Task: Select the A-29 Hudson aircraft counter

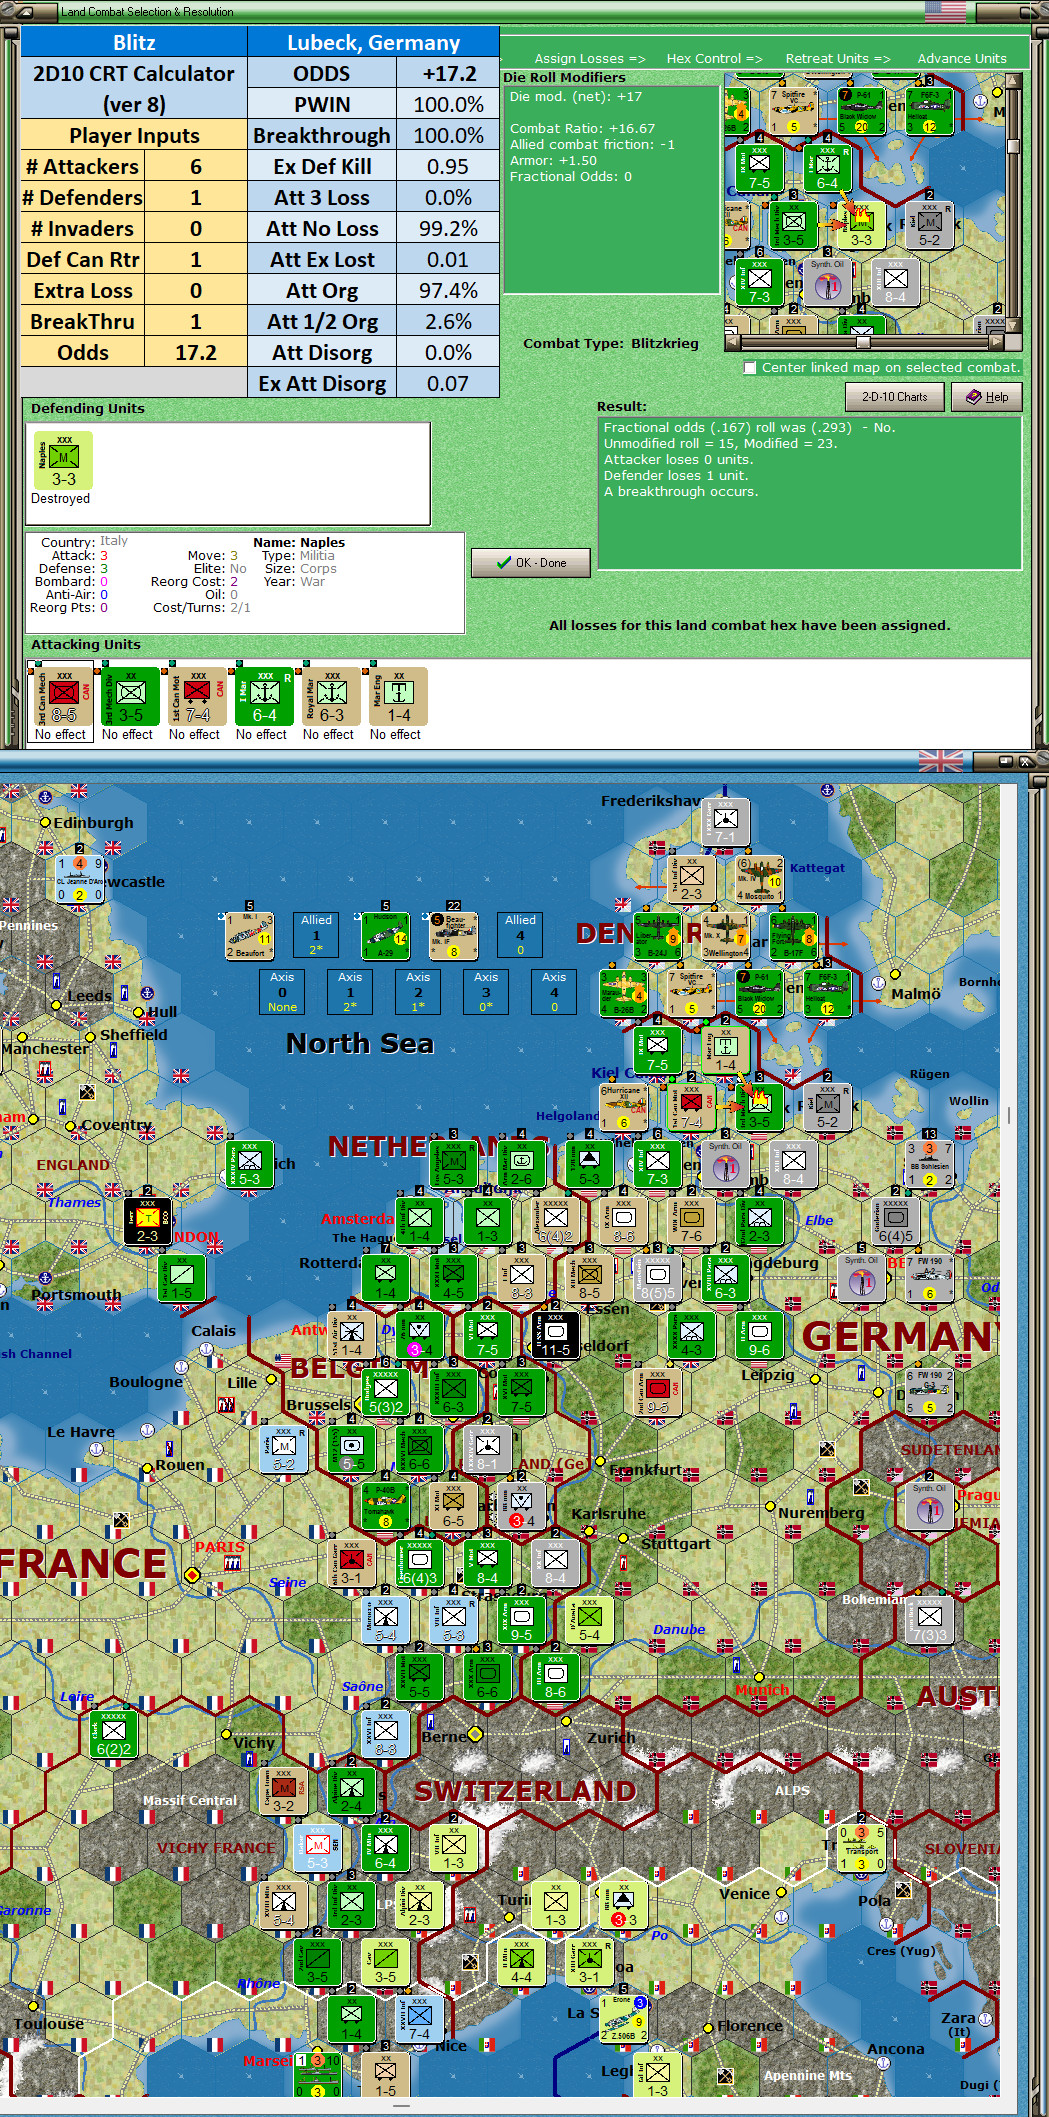Action: click(x=385, y=935)
